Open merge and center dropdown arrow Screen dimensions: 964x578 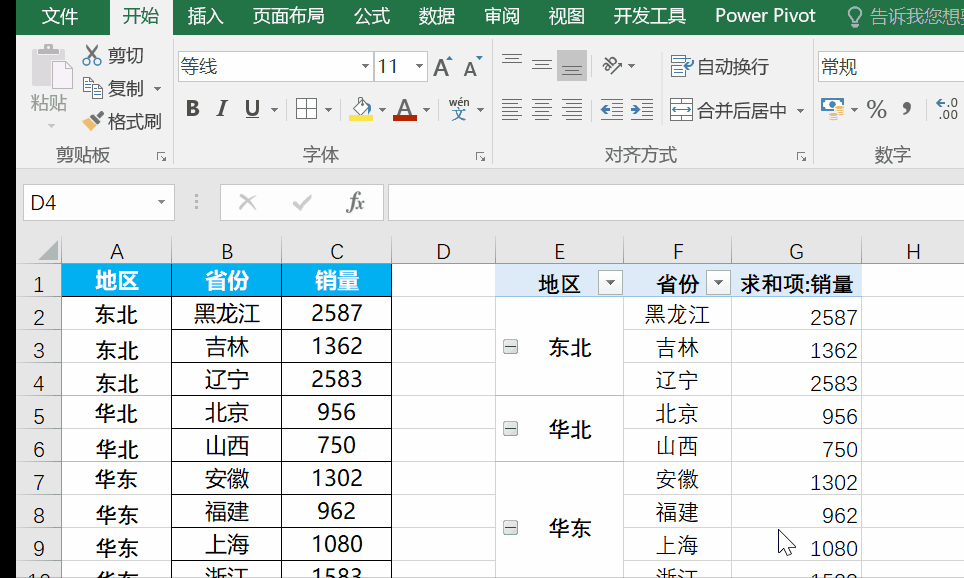tap(800, 111)
